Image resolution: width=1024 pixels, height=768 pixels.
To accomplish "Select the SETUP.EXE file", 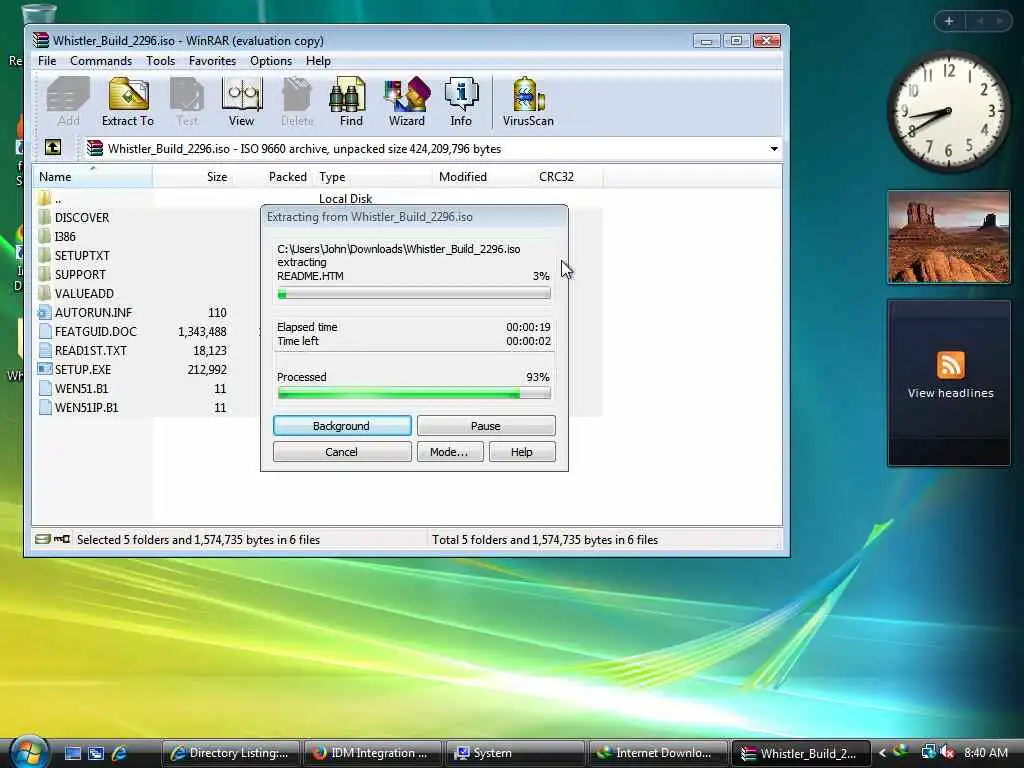I will coord(82,369).
